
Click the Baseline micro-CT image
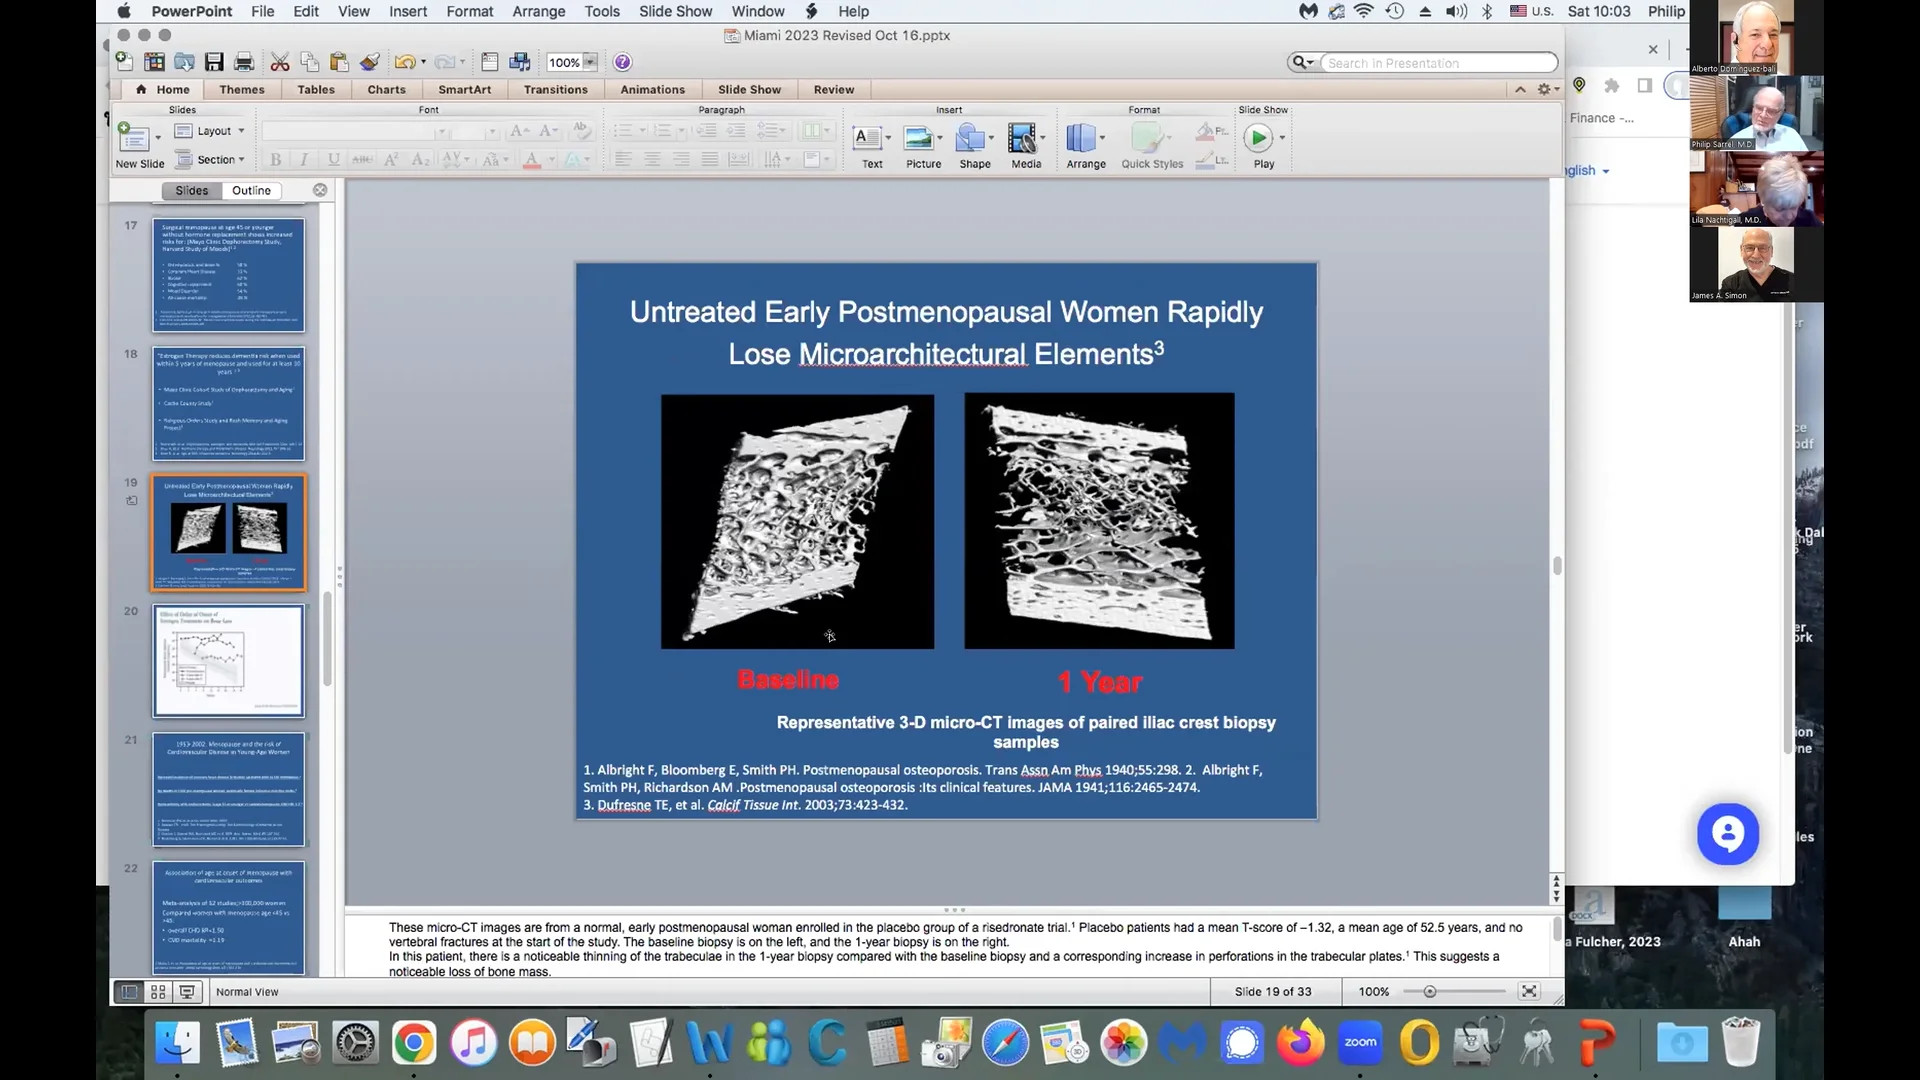point(797,521)
